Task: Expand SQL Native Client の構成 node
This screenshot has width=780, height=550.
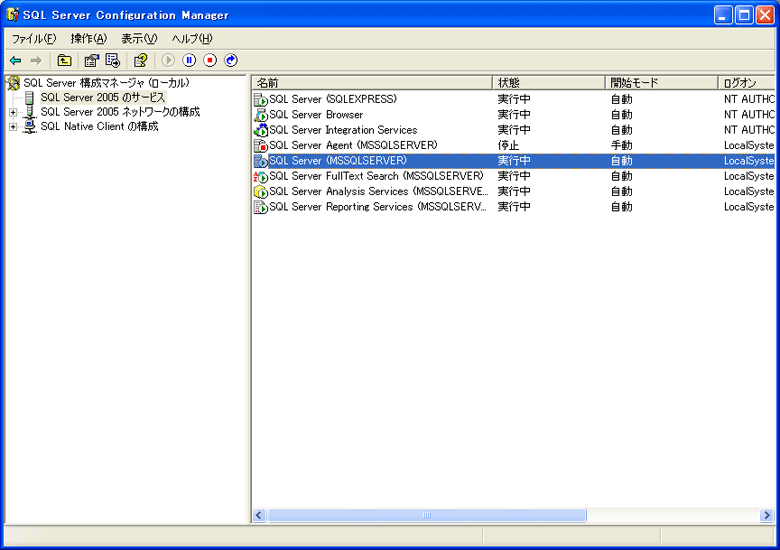Action: [x=13, y=127]
